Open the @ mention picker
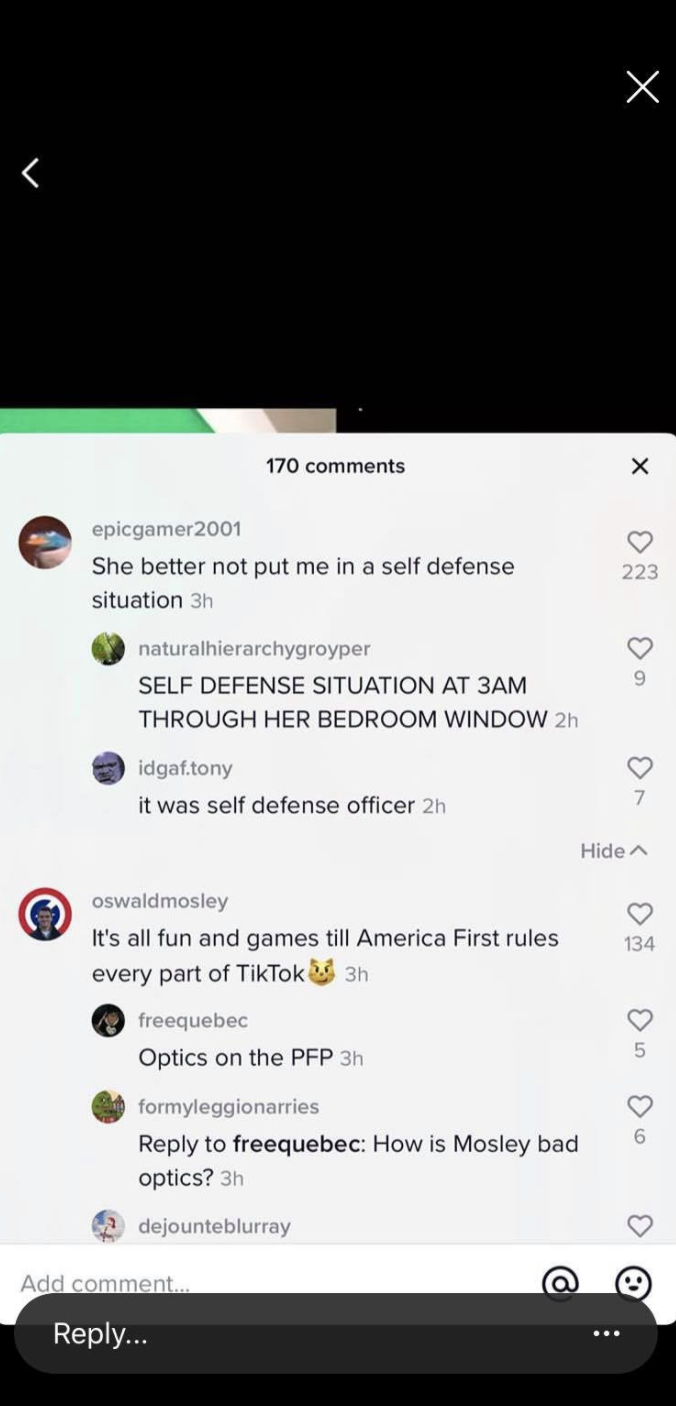The width and height of the screenshot is (676, 1406). point(560,1283)
